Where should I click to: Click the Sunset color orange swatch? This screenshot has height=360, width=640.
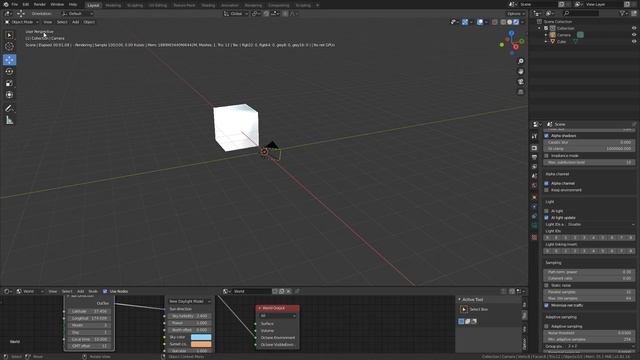point(201,344)
